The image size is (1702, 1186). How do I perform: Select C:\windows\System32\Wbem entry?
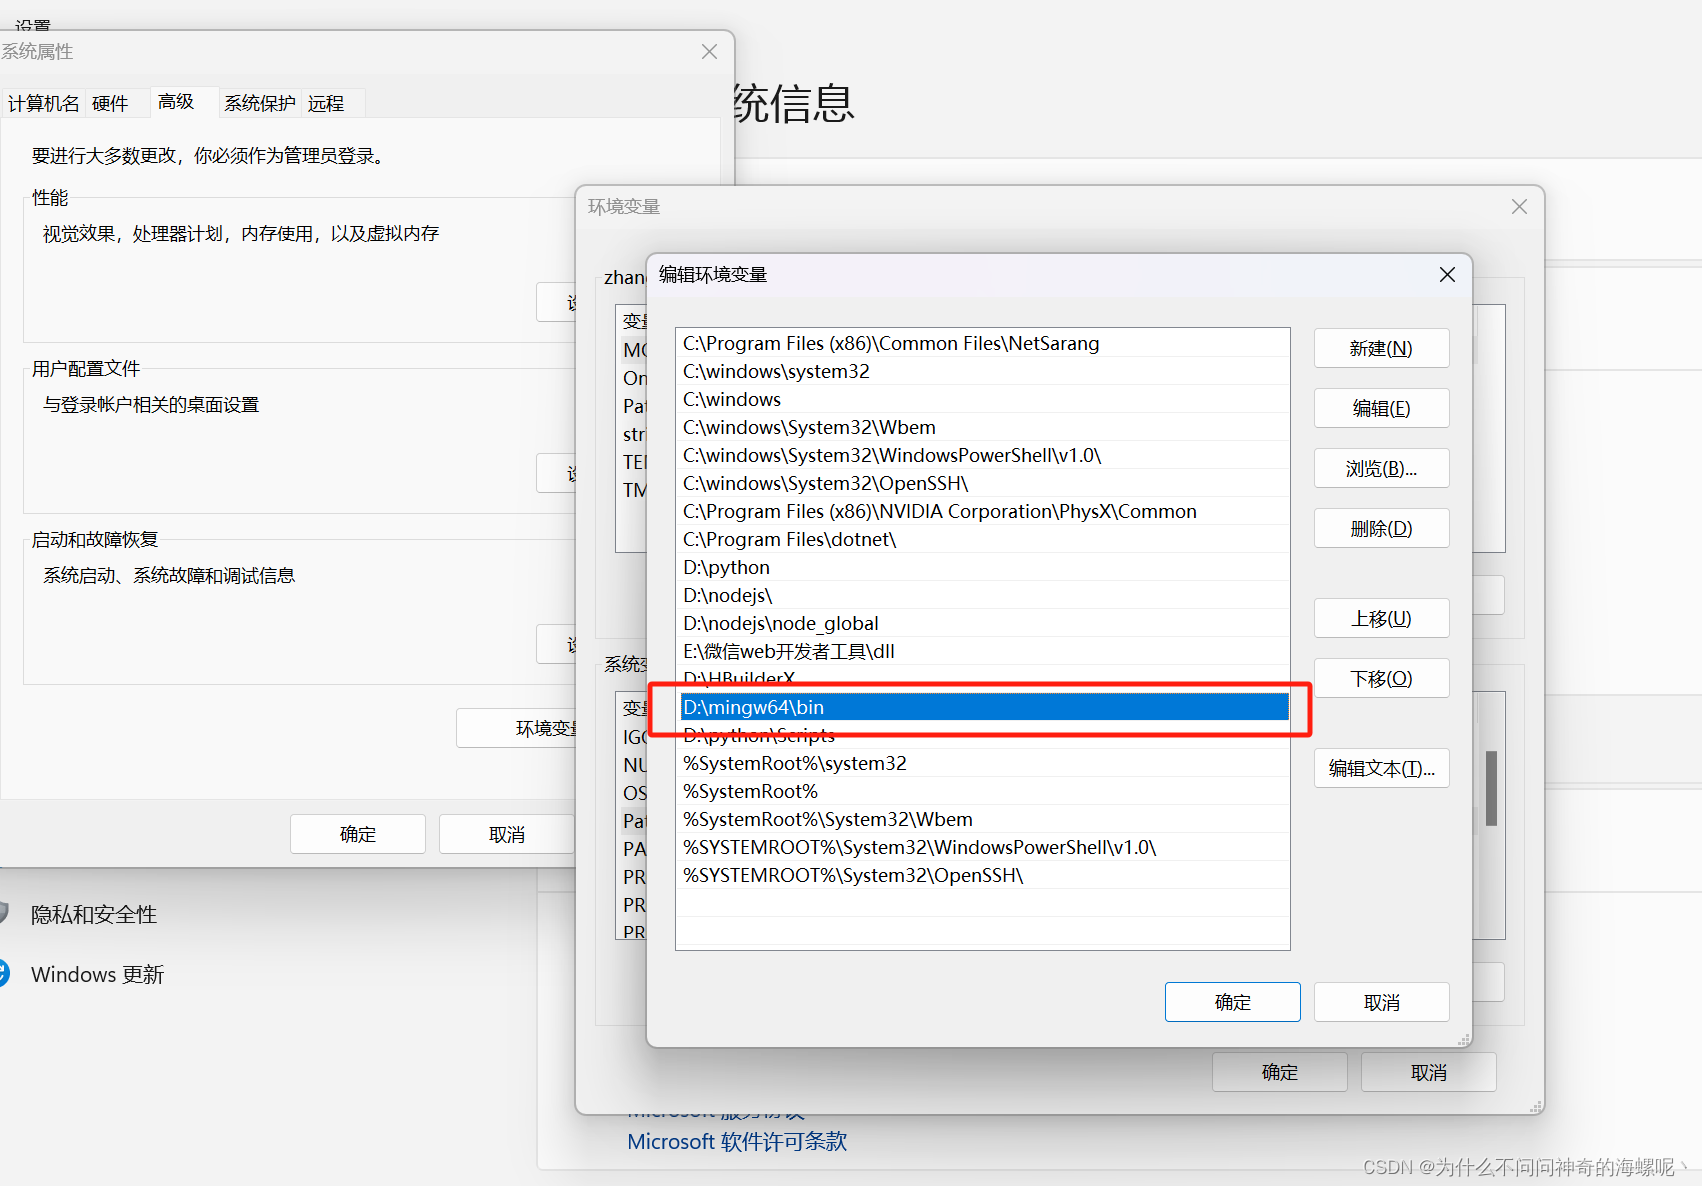pyautogui.click(x=983, y=427)
